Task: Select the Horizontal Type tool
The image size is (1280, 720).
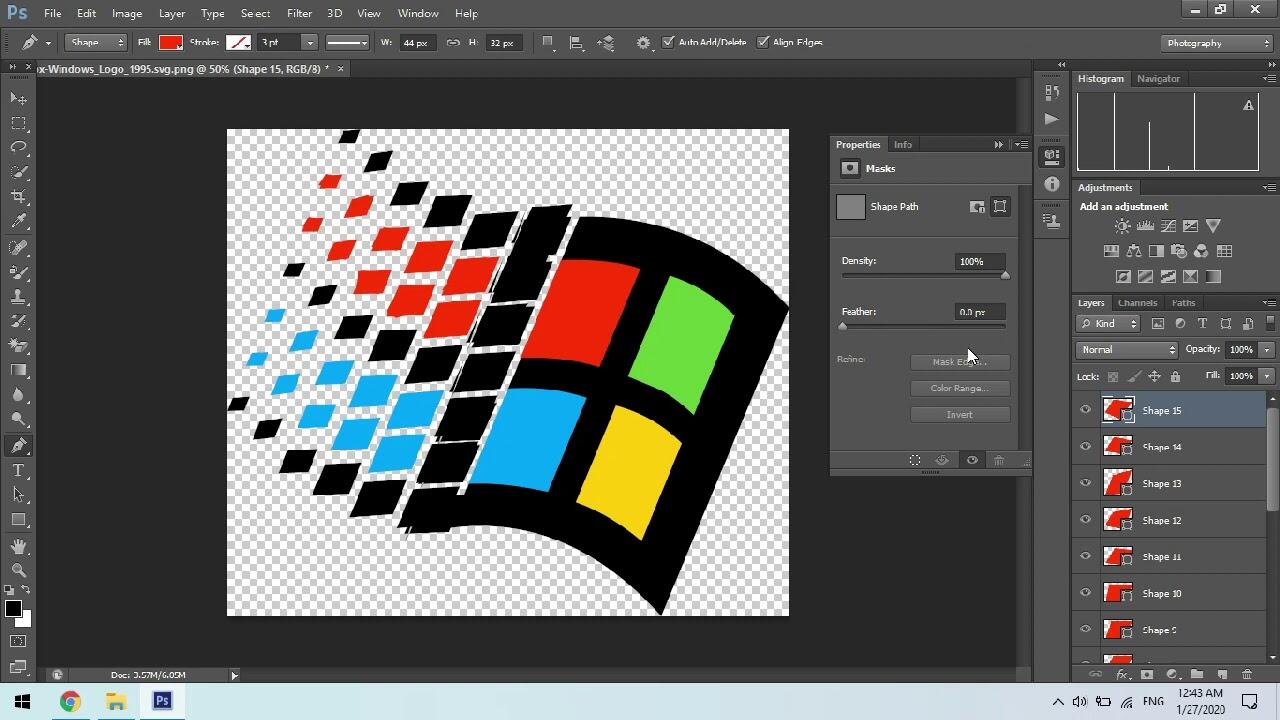Action: (19, 471)
